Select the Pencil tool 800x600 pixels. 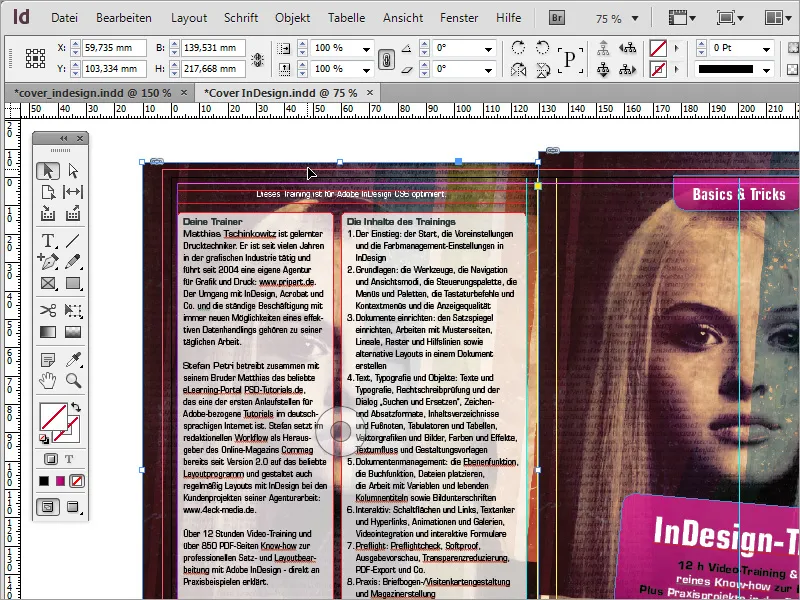73,261
